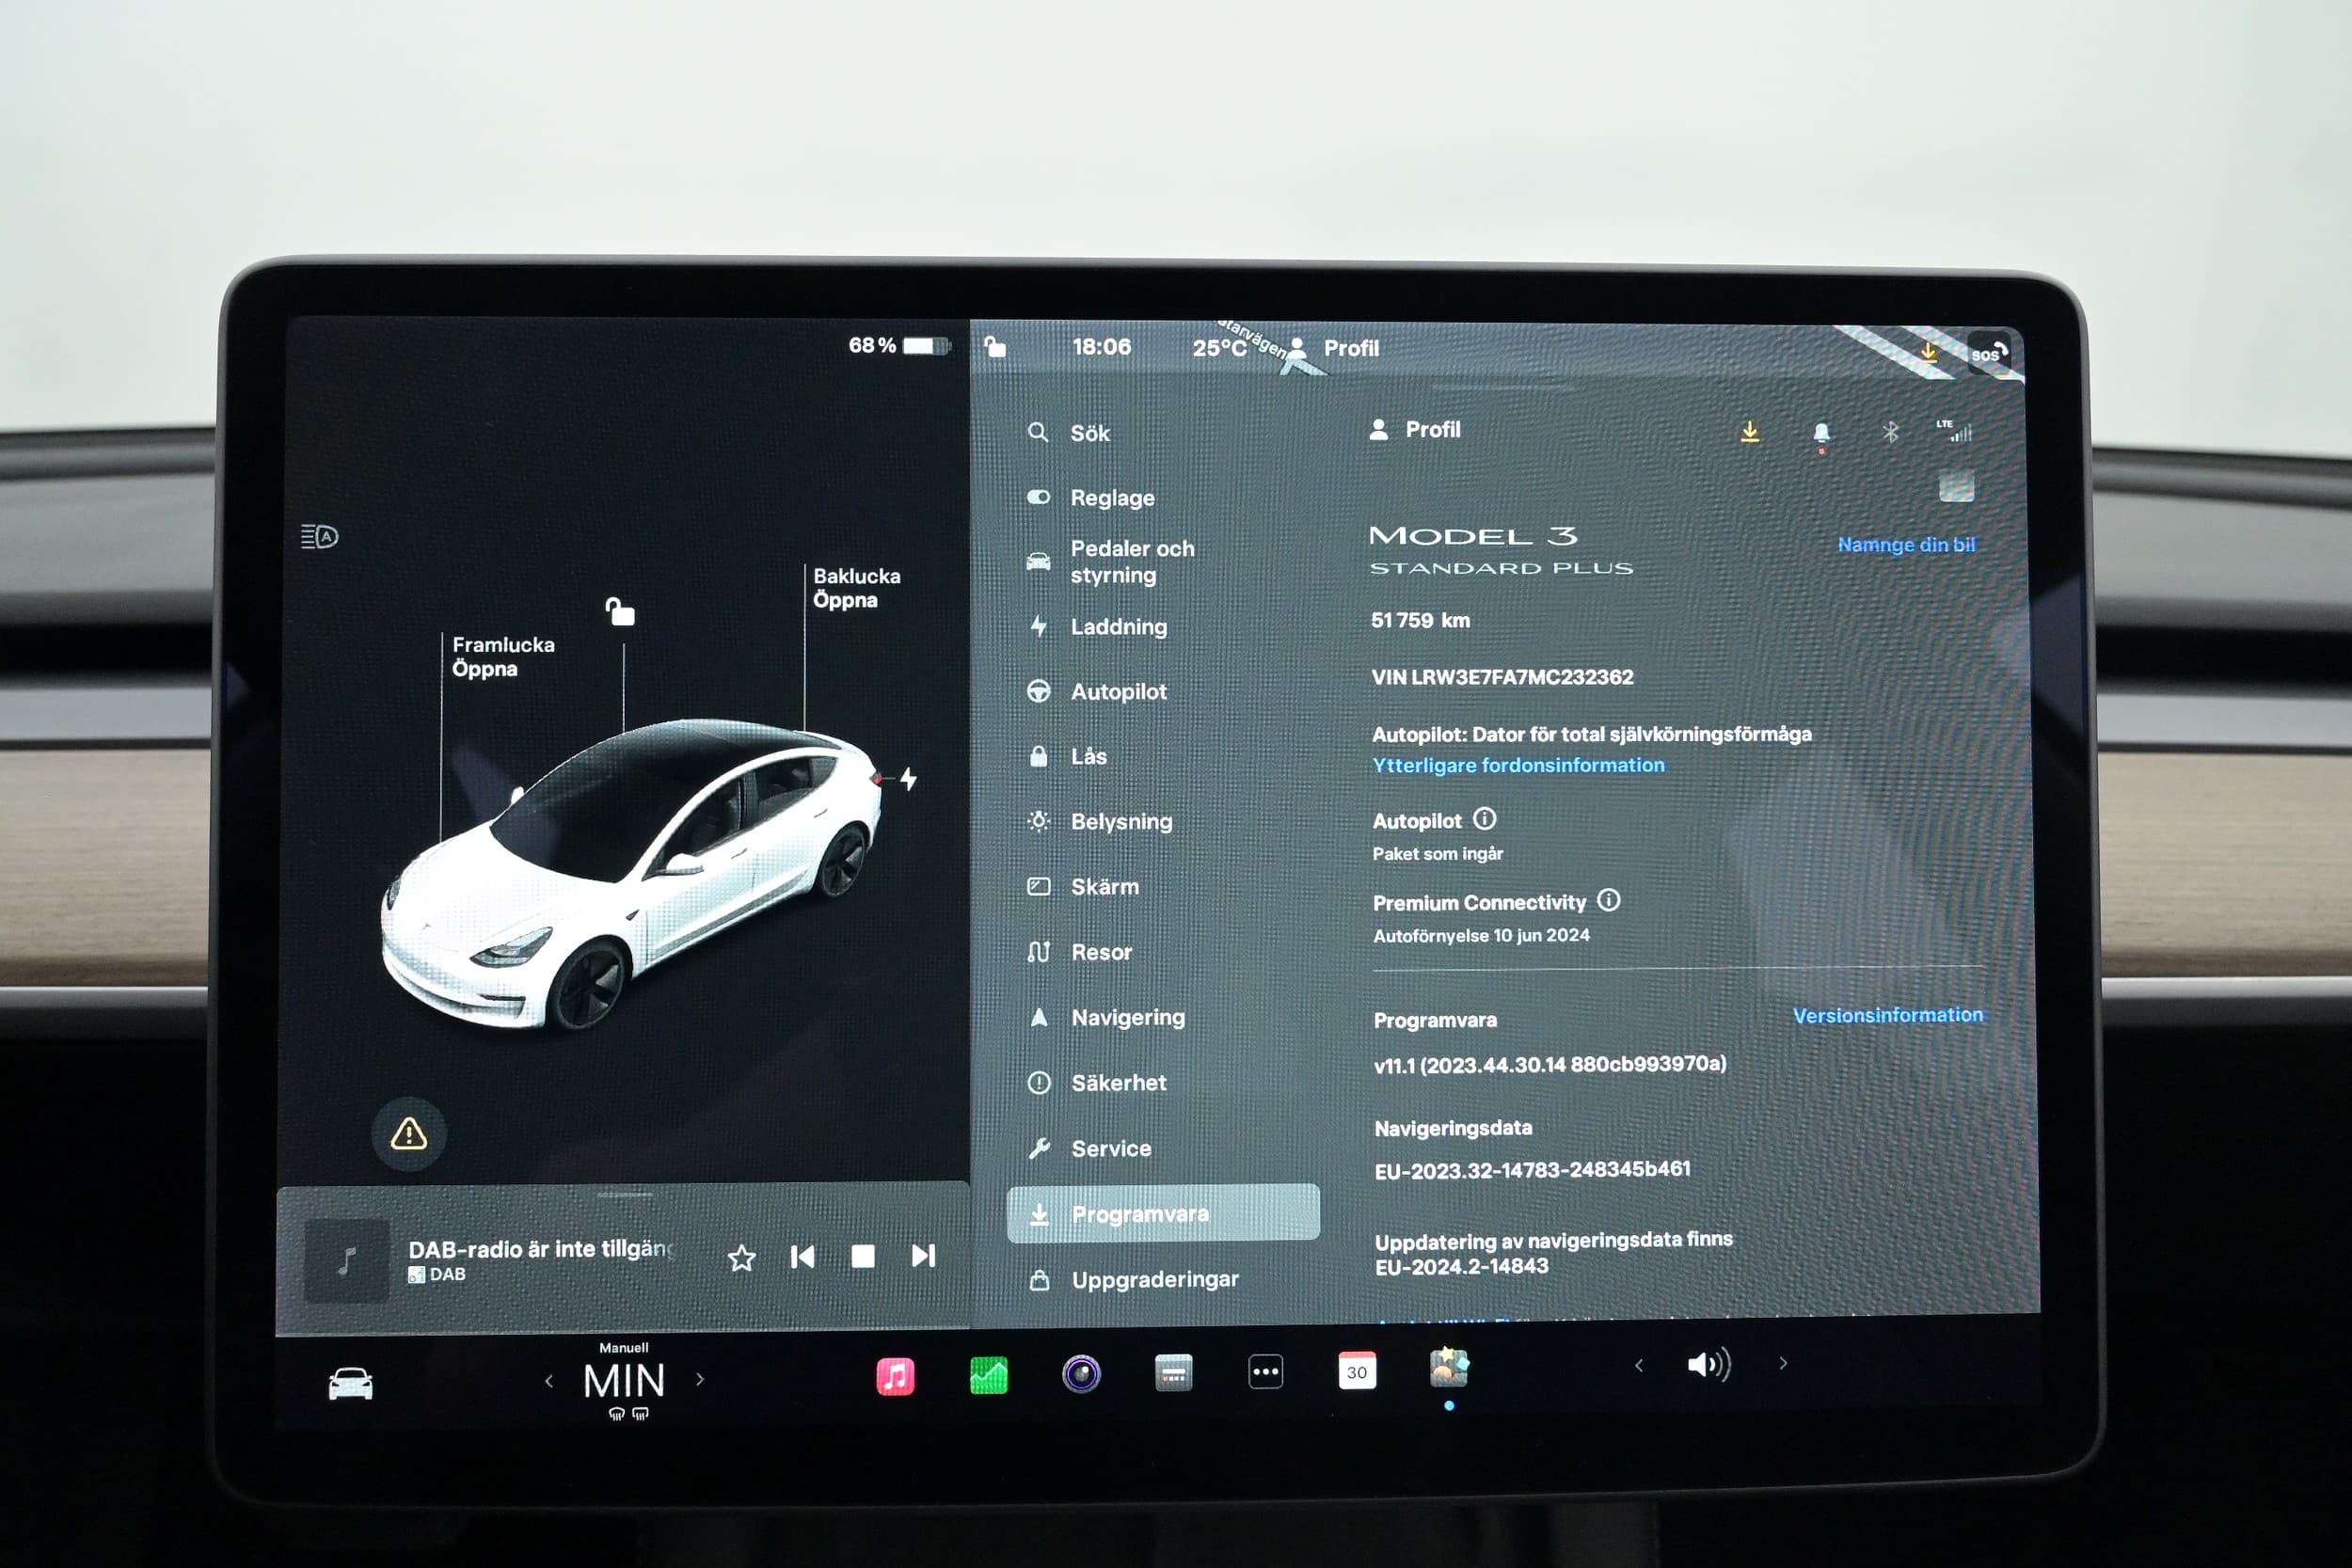
Task: Click Ytterligare fordonsinformation link
Action: point(1518,765)
